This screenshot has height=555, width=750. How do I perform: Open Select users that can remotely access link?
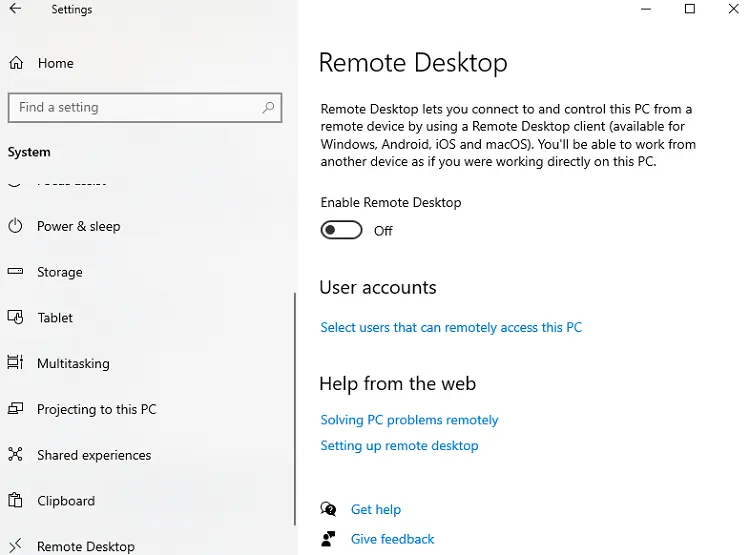coord(451,328)
